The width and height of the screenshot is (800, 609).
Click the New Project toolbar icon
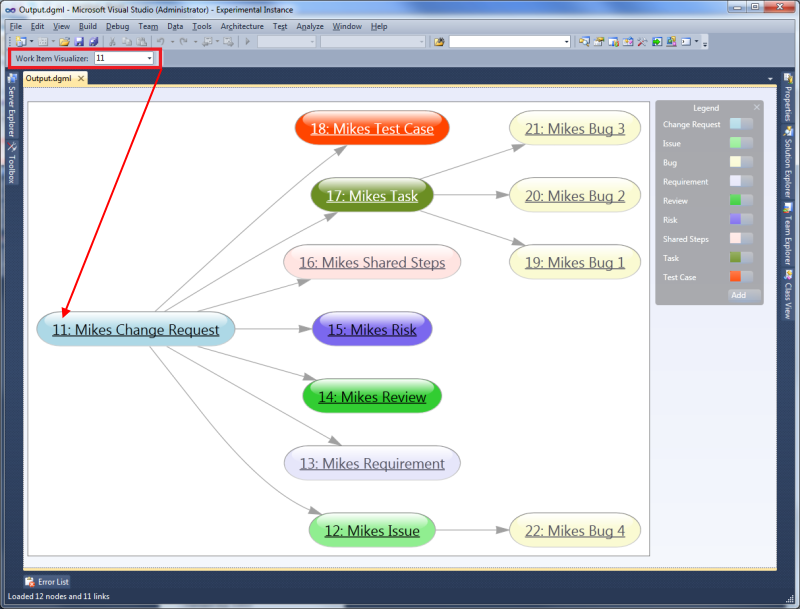pyautogui.click(x=20, y=42)
